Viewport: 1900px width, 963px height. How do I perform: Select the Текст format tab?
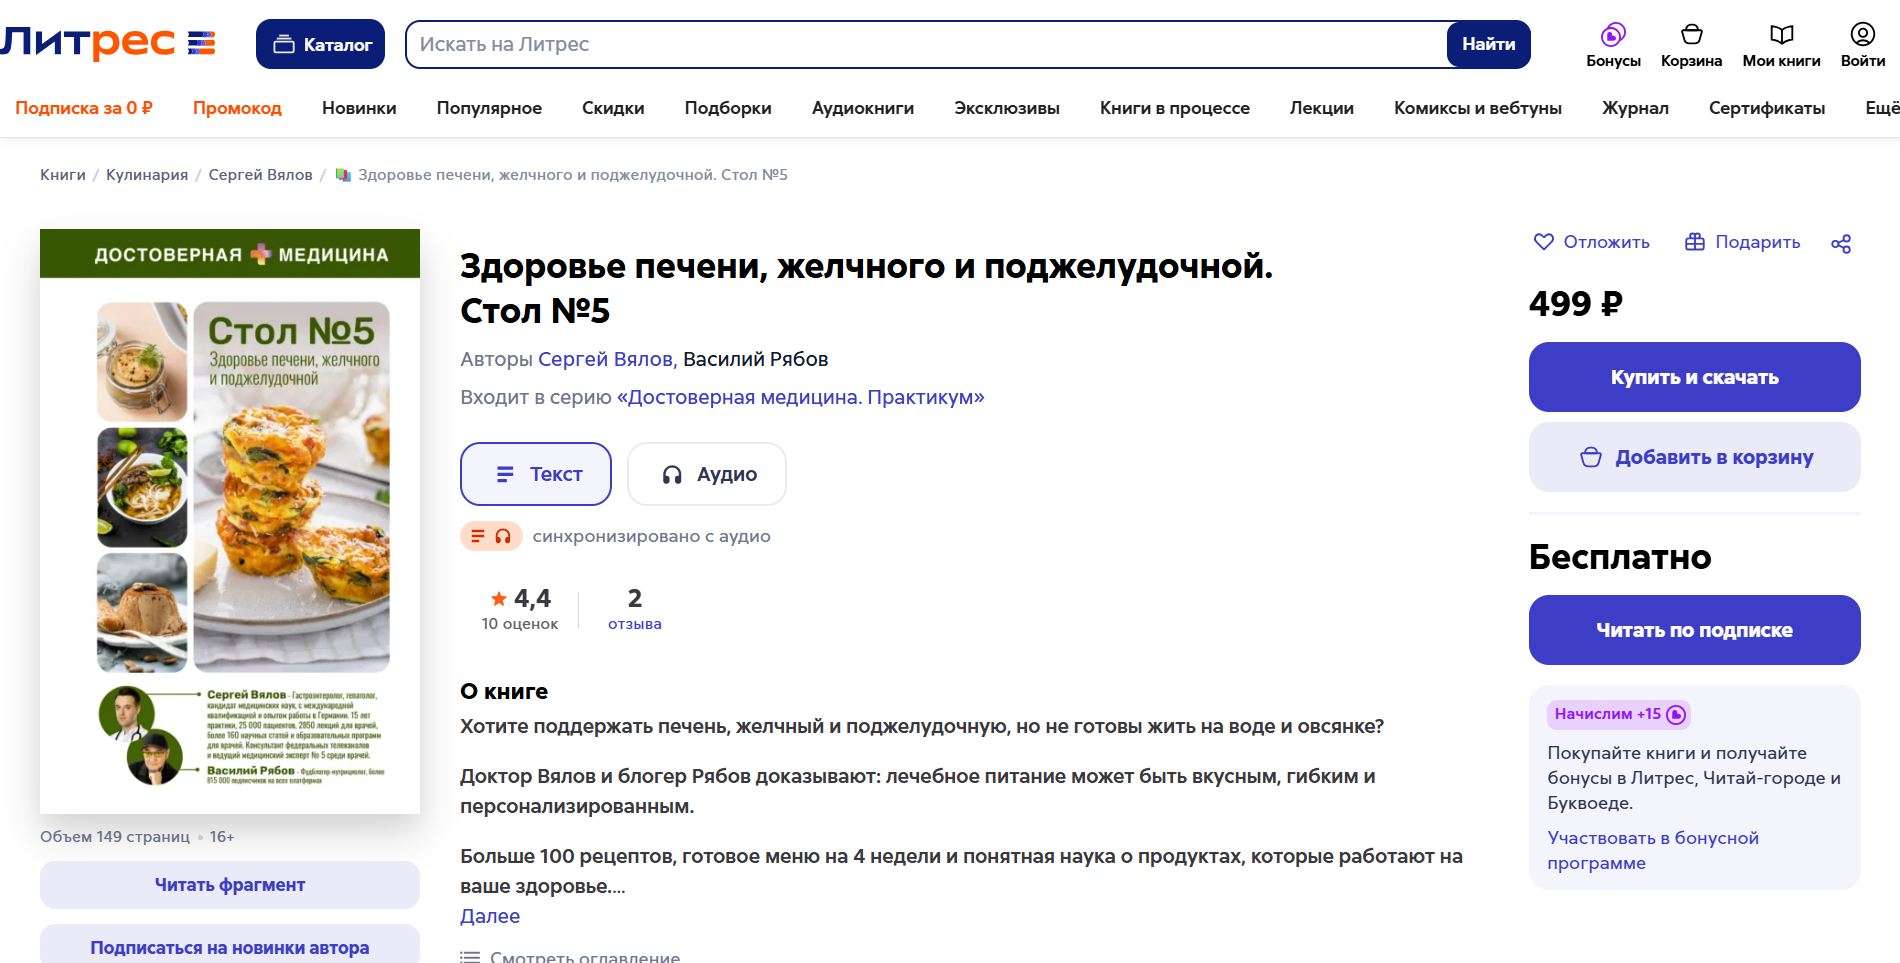click(x=536, y=474)
